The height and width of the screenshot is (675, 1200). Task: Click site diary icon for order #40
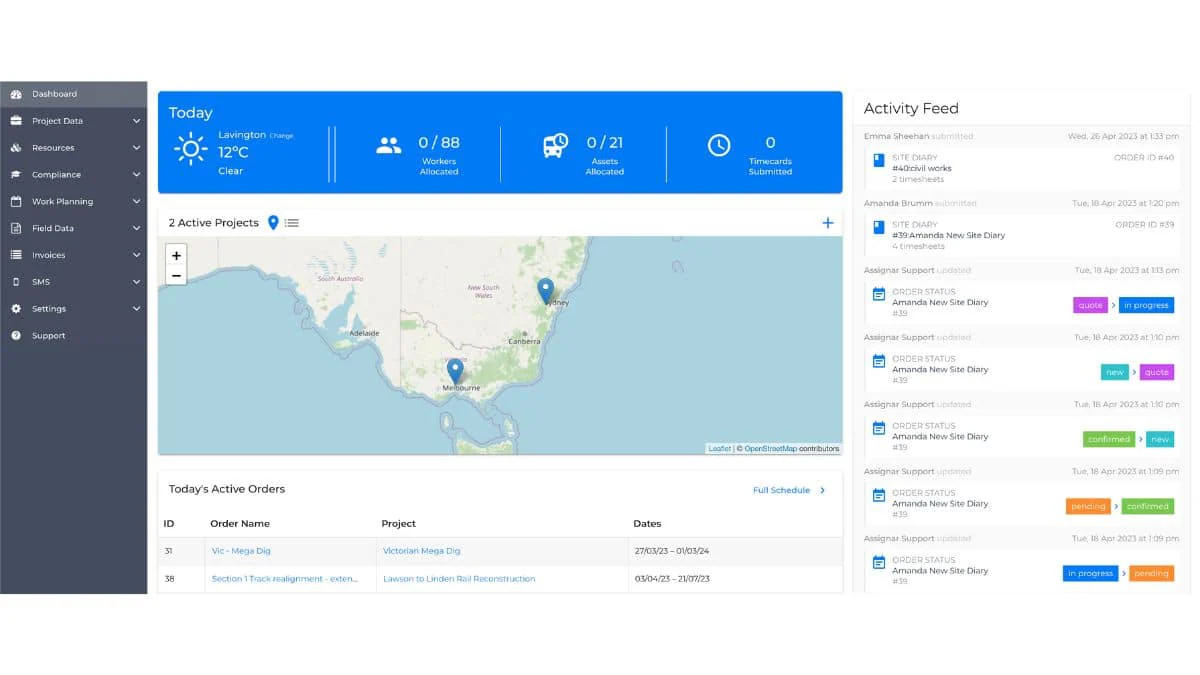[879, 159]
